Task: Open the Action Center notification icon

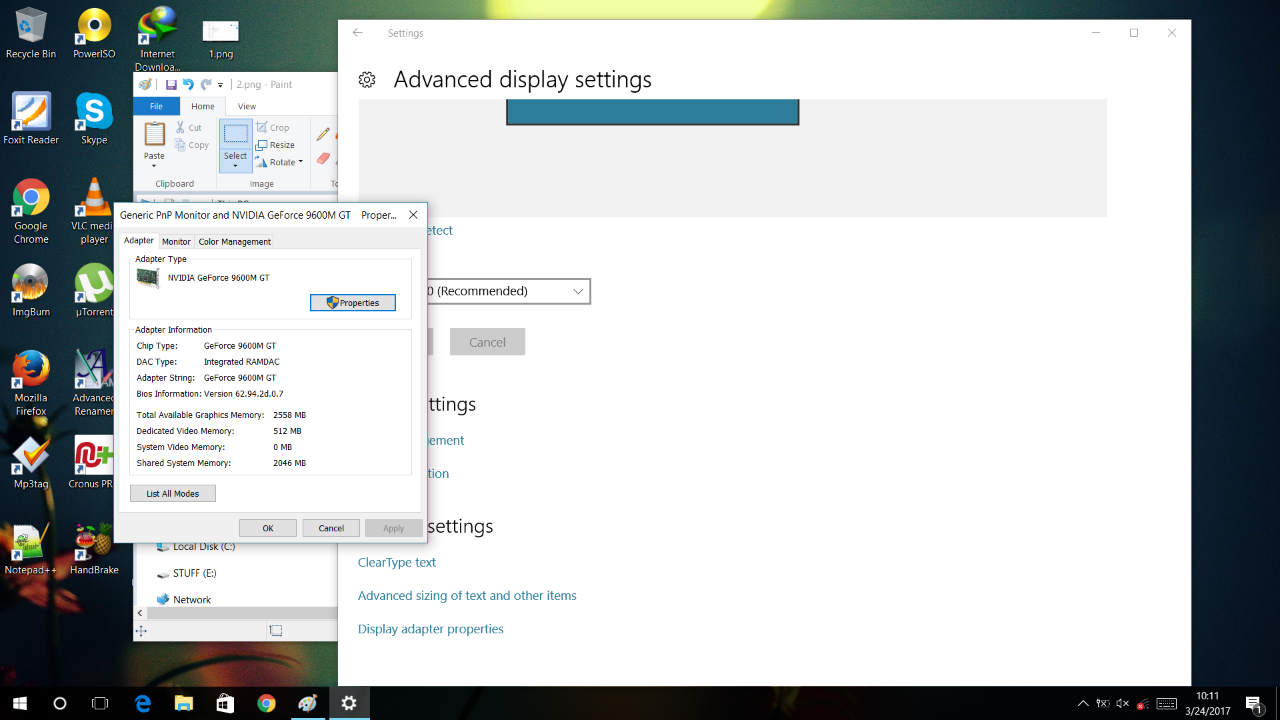Action: tap(1253, 703)
